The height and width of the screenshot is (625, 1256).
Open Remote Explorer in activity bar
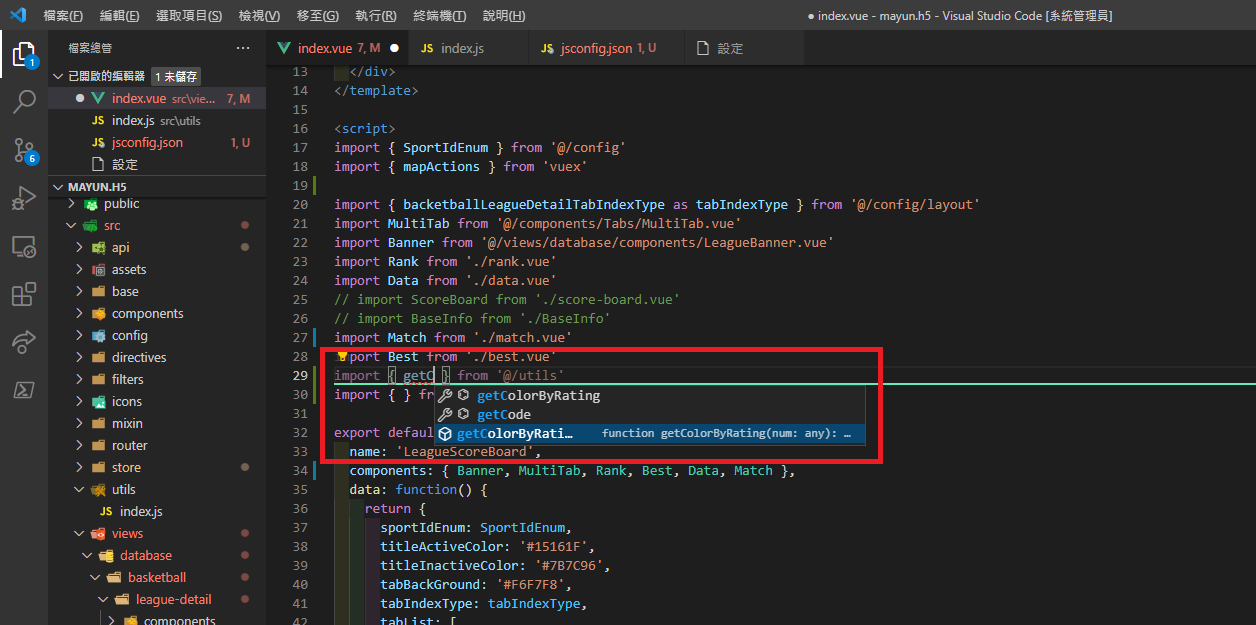[x=24, y=247]
